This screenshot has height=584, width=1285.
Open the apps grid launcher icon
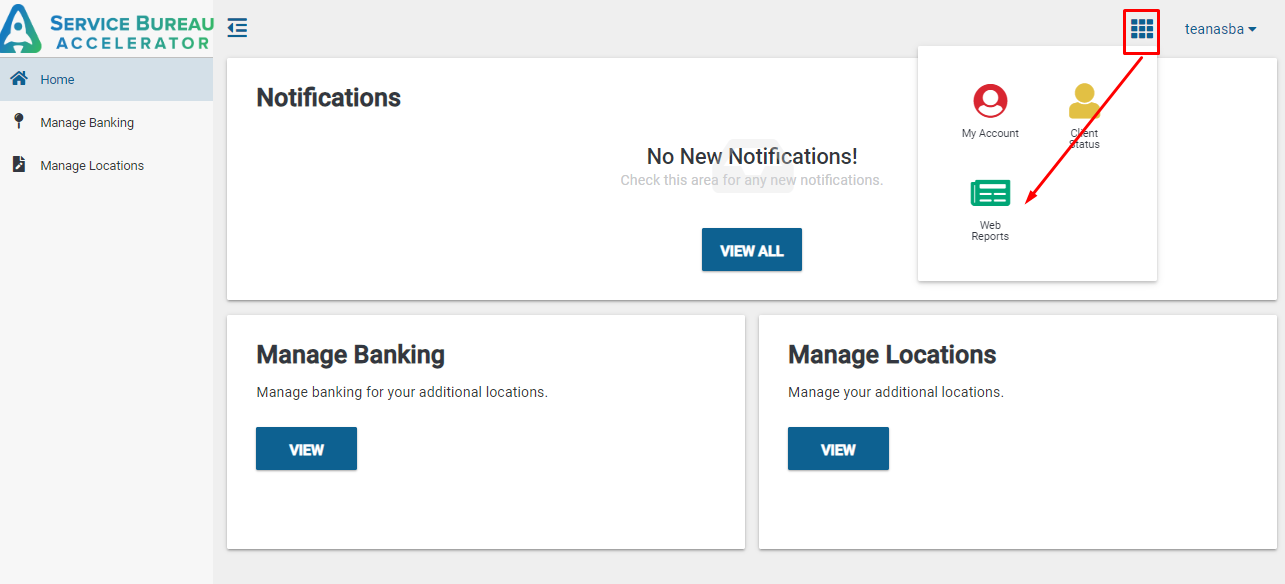pos(1141,29)
